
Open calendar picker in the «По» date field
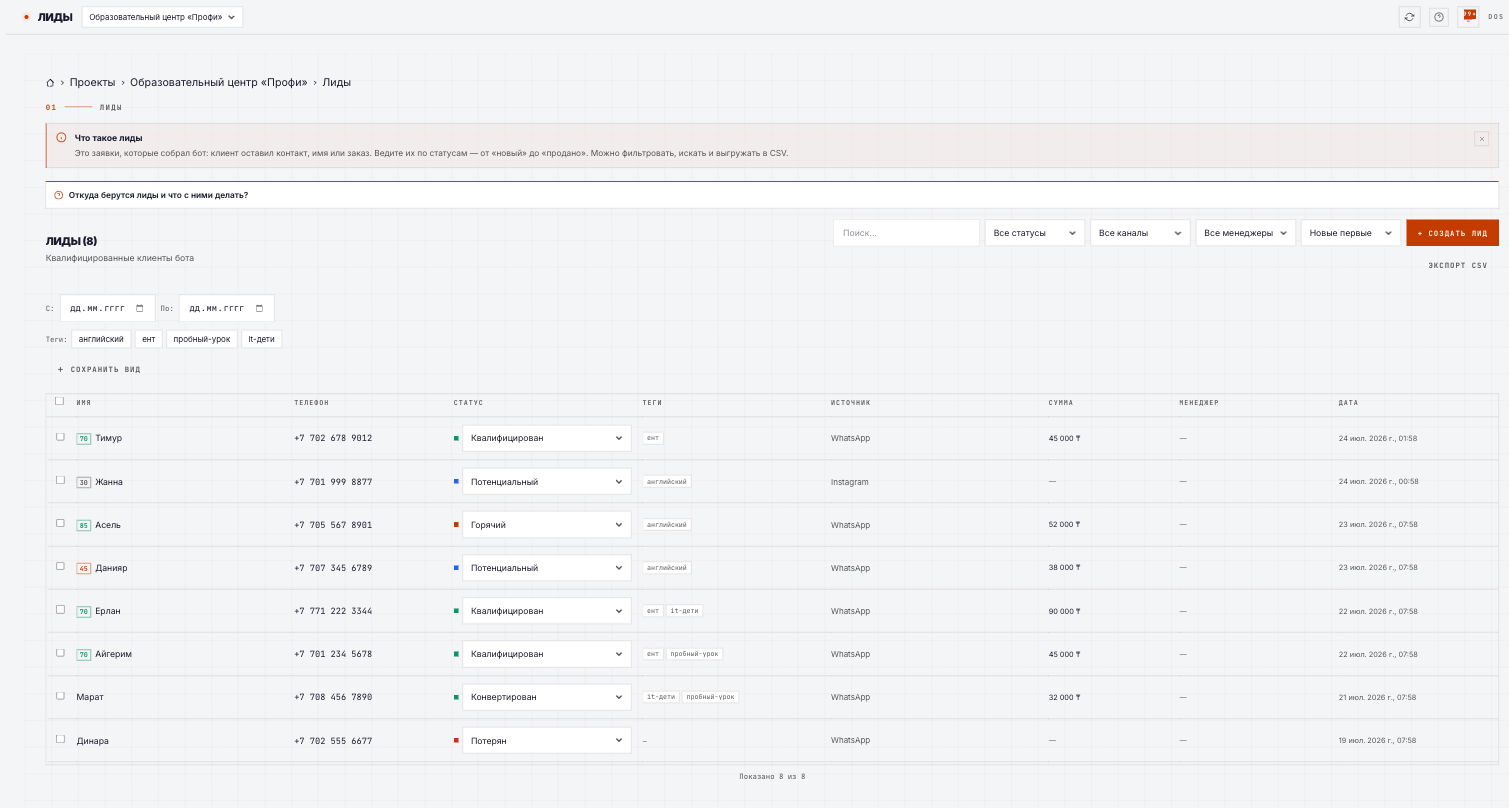pos(260,308)
